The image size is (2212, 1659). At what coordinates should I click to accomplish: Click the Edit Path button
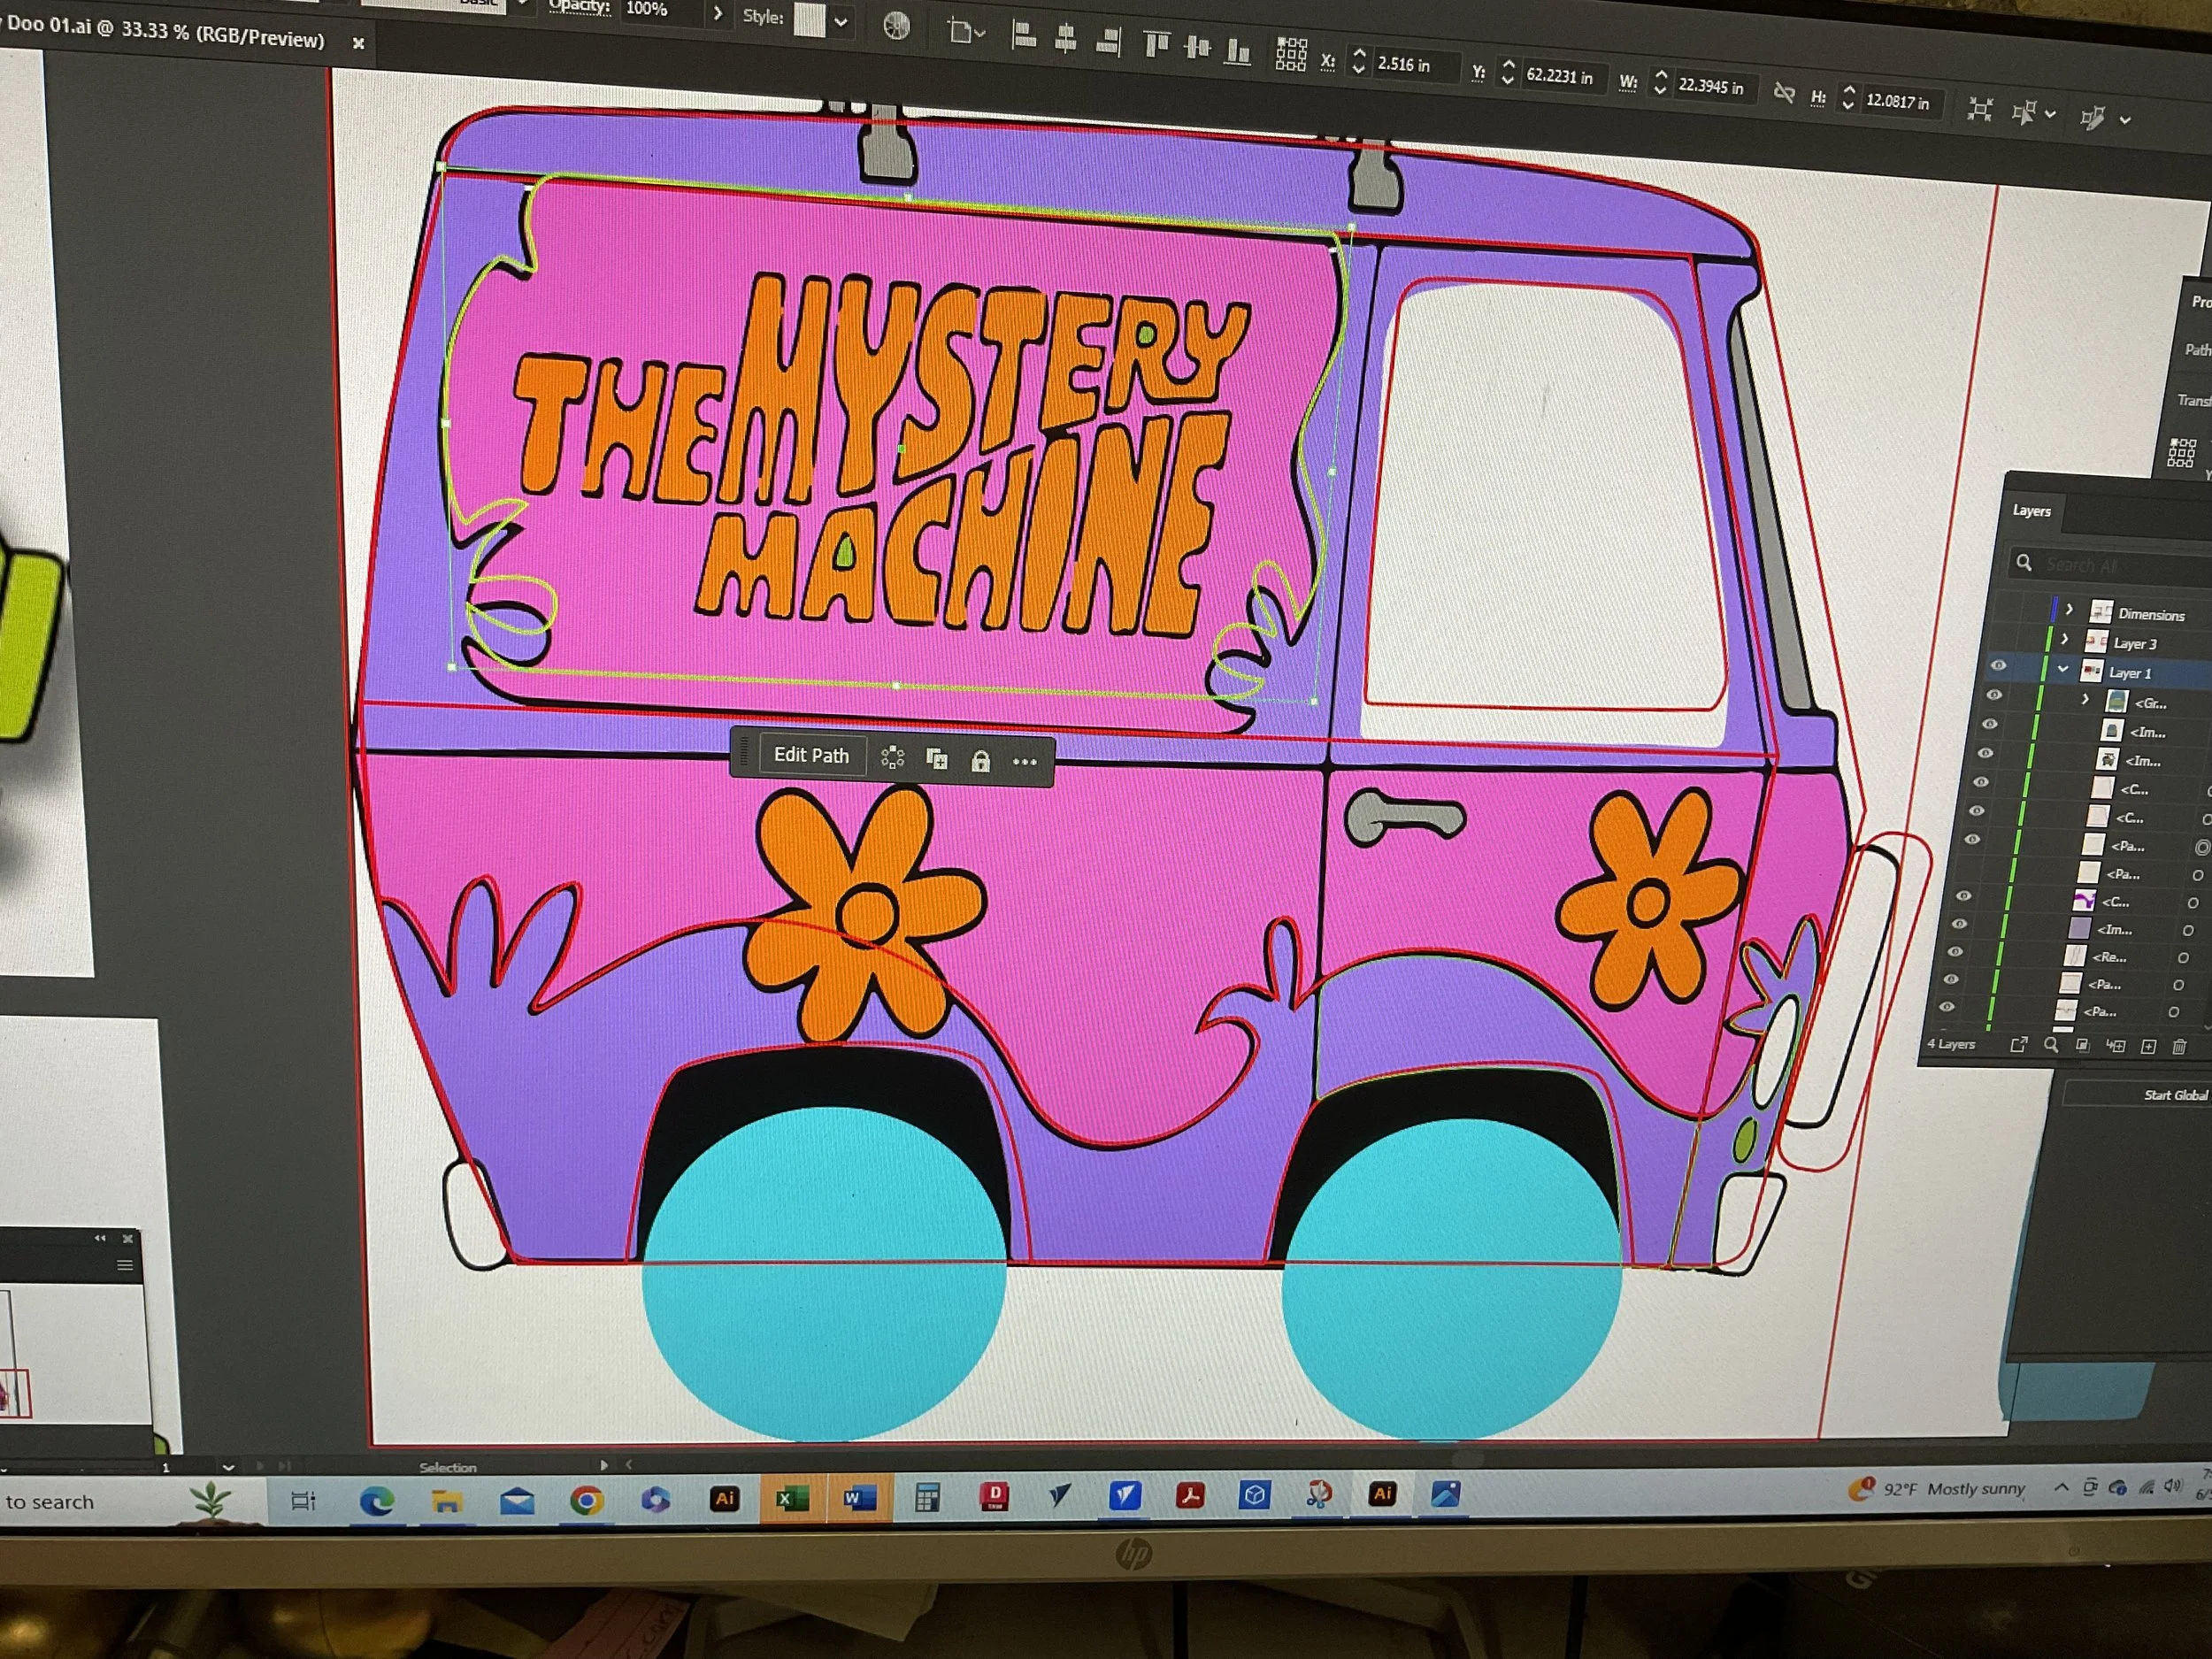[811, 755]
